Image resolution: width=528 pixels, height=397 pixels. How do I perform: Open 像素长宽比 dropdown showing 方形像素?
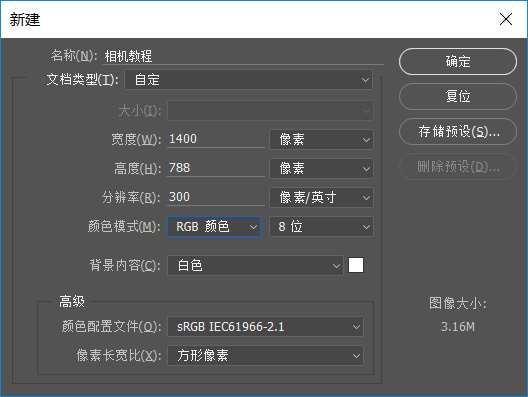coord(265,356)
